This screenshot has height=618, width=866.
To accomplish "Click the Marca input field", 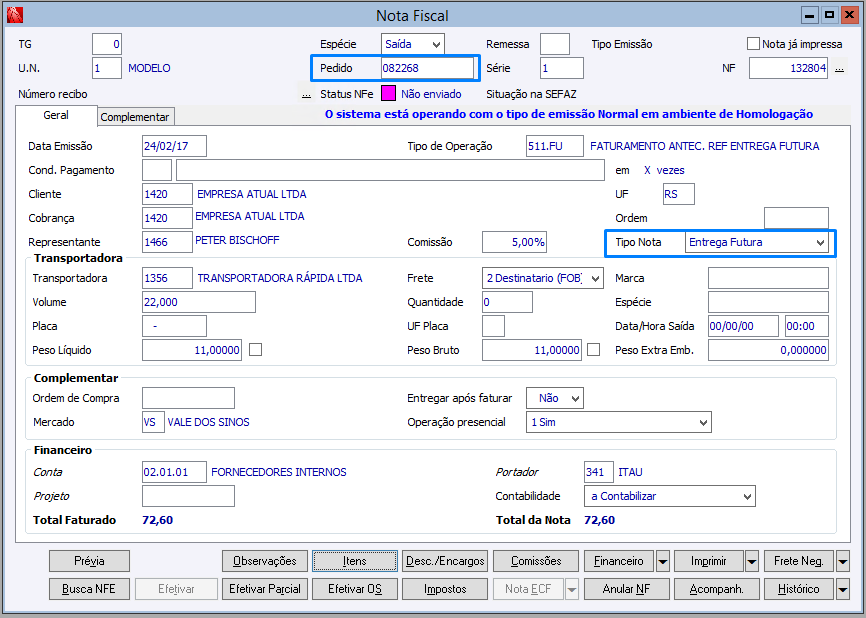I will tap(768, 278).
